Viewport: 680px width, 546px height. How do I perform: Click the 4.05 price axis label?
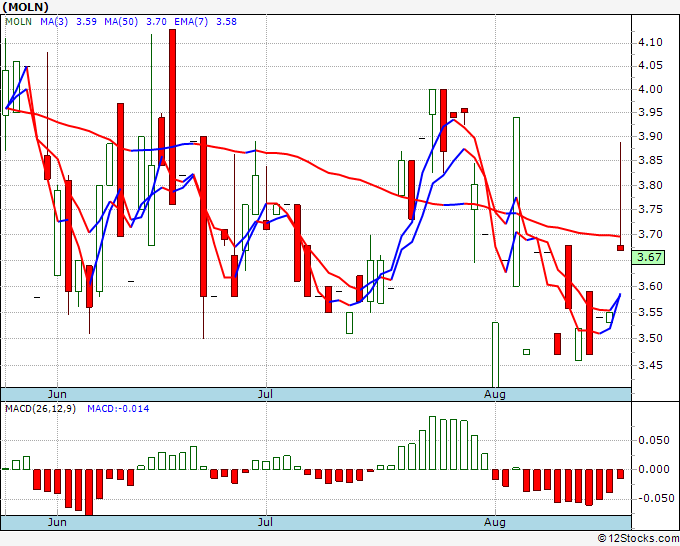[x=650, y=65]
